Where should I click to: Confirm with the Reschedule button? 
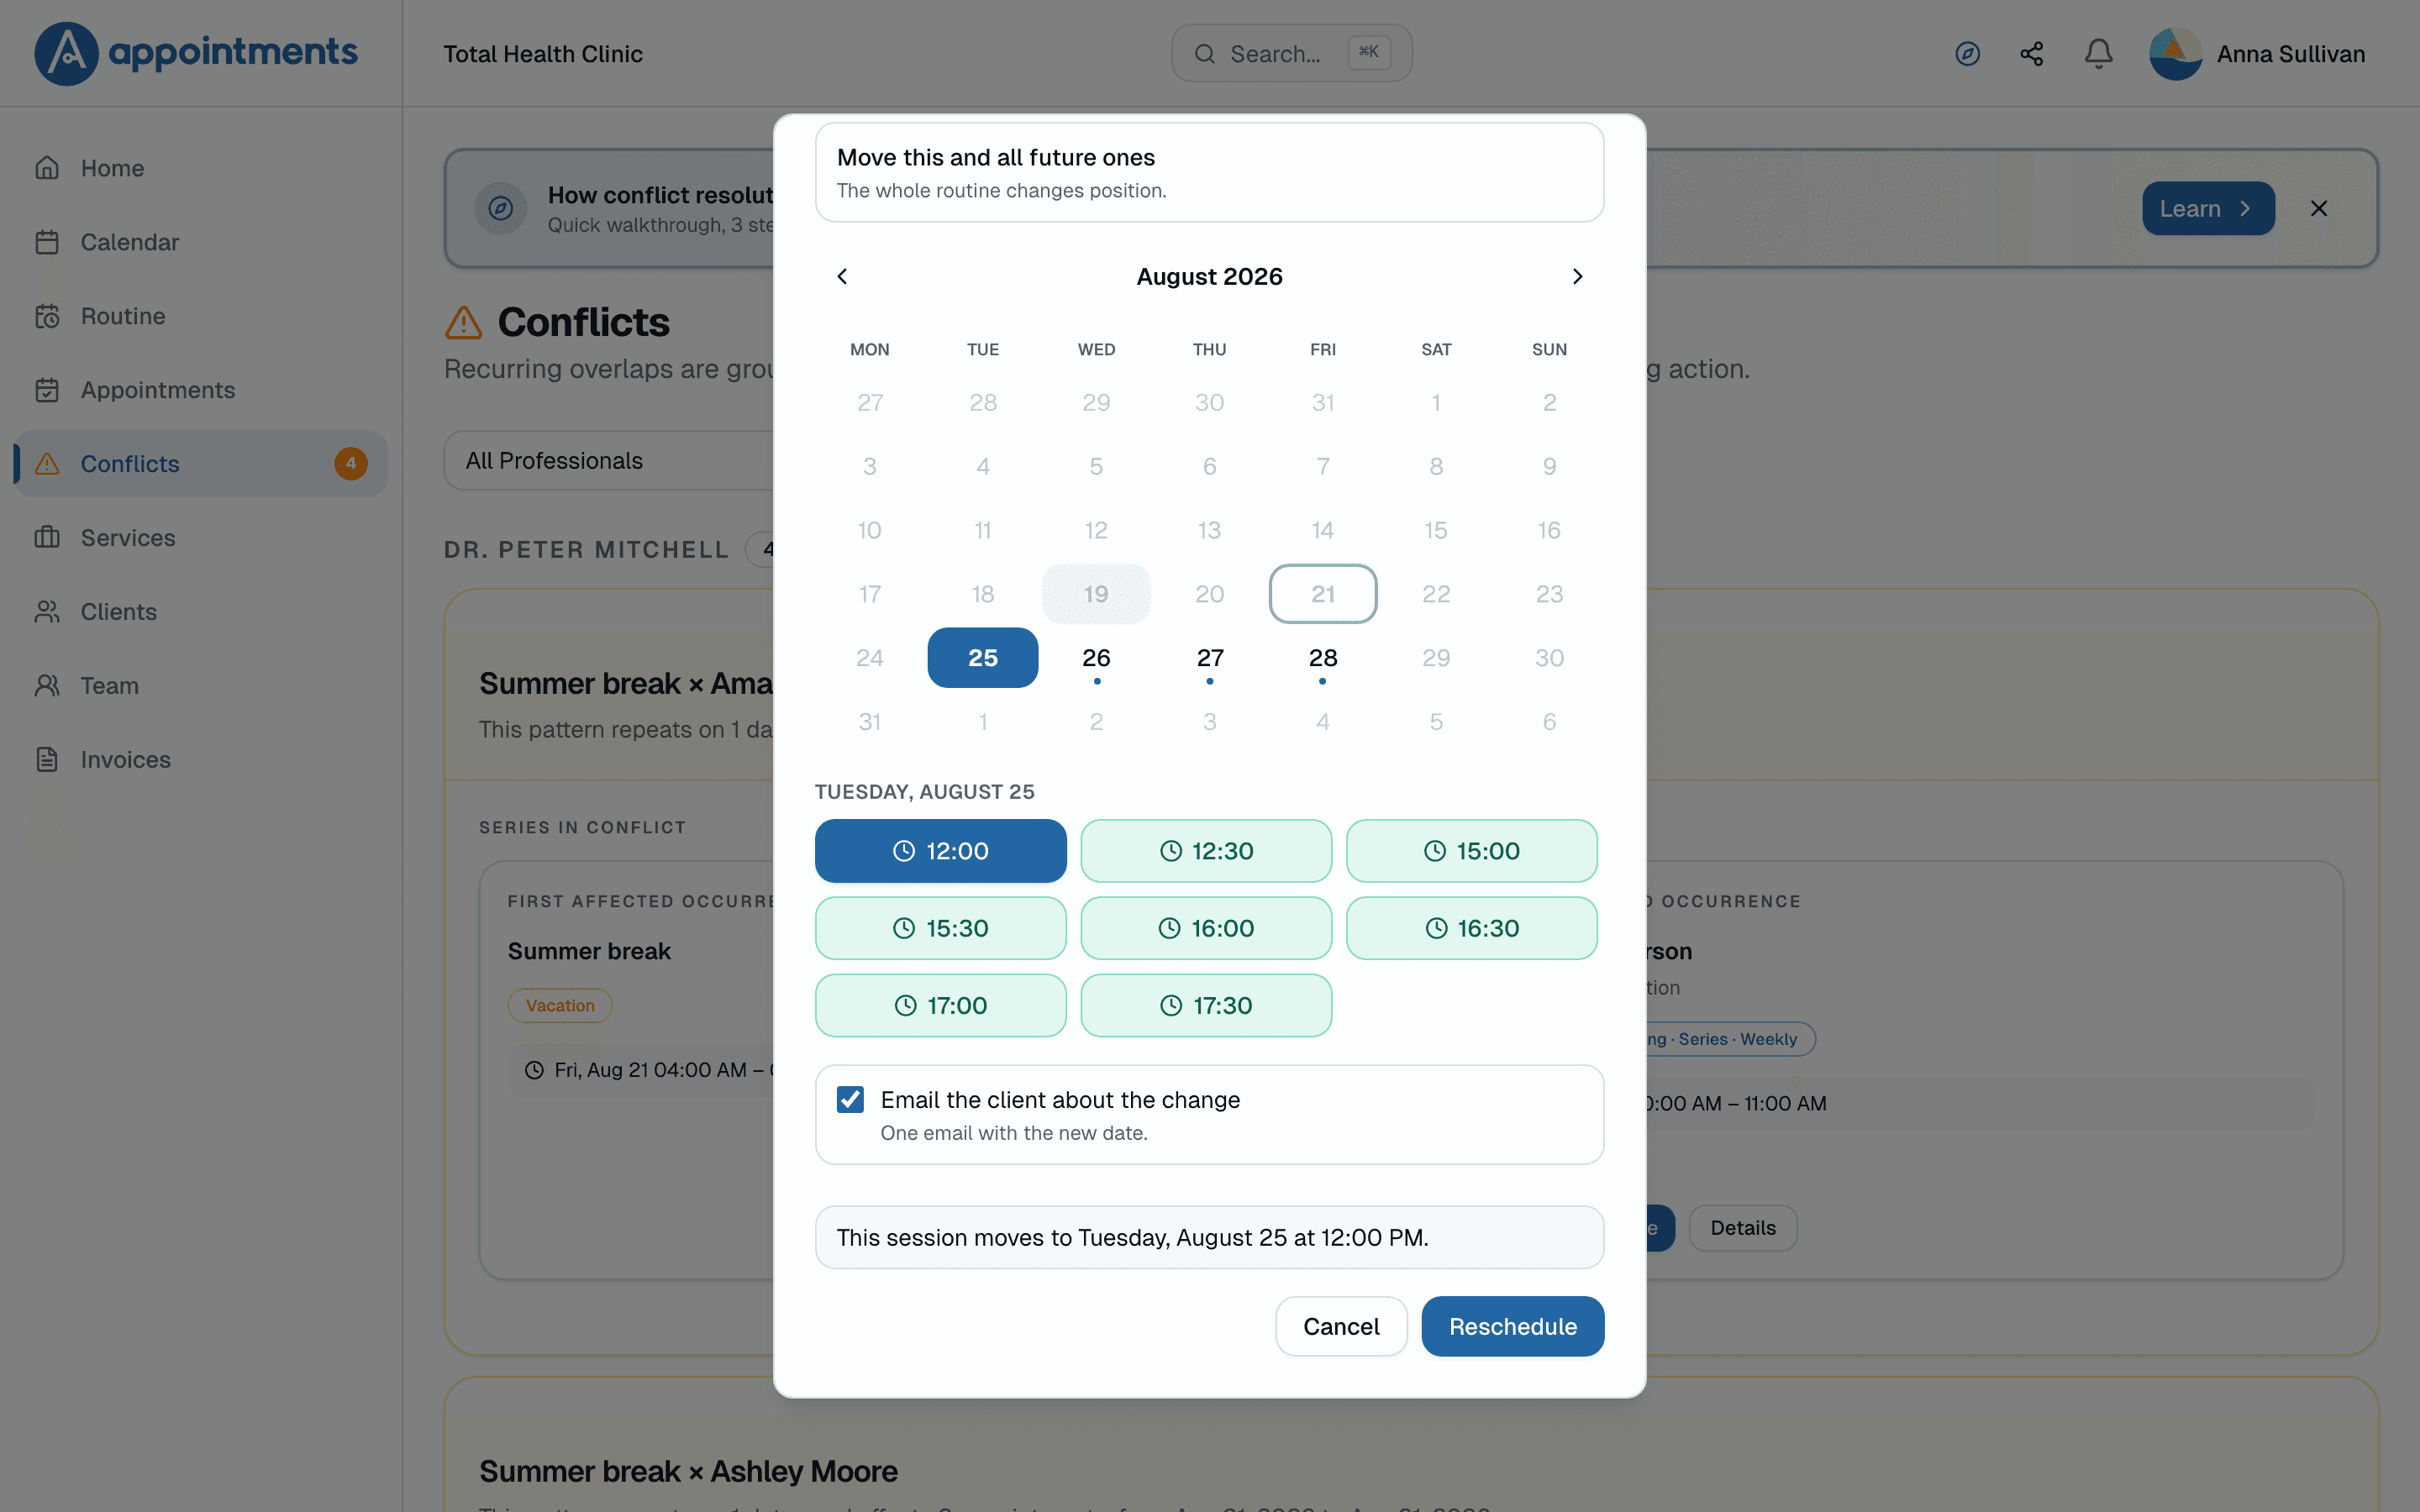point(1512,1327)
